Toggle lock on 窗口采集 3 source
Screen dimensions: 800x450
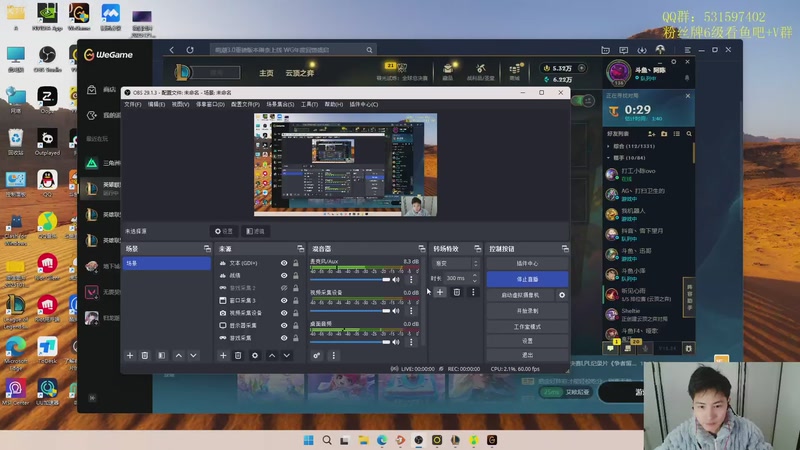point(295,301)
